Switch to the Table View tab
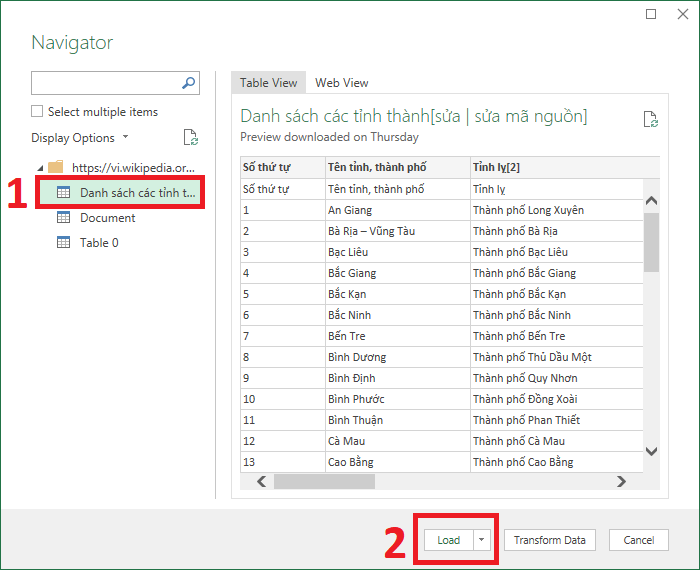Screen dimensions: 700x570 268,83
